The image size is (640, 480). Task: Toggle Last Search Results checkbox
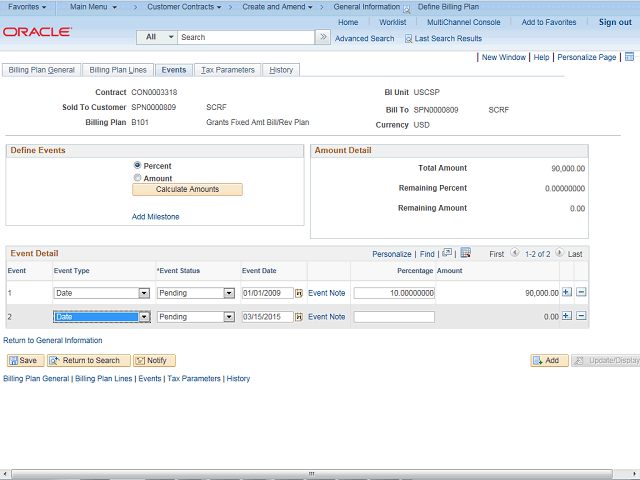(408, 38)
